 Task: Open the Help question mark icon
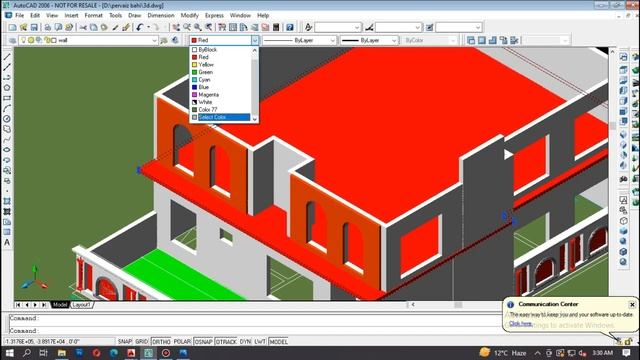click(289, 27)
